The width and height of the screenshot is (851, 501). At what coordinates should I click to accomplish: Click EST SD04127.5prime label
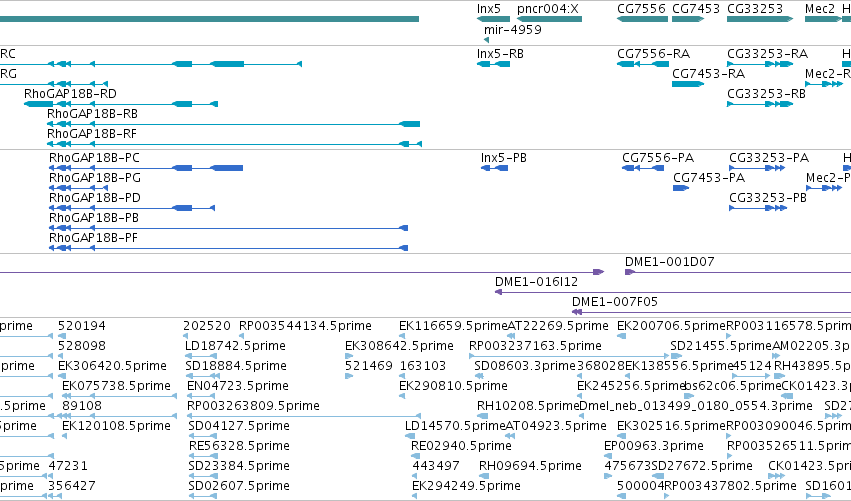click(239, 427)
